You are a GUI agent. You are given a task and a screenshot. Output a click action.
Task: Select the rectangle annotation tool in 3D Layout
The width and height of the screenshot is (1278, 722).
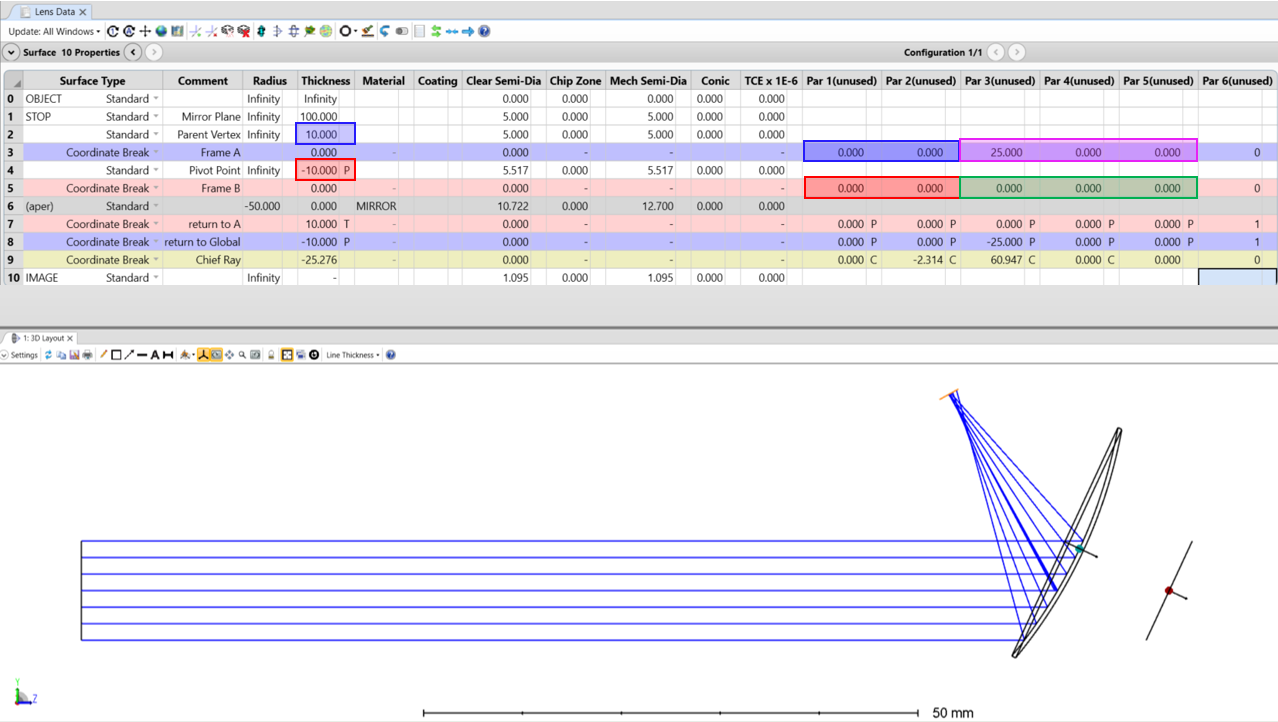[x=116, y=355]
